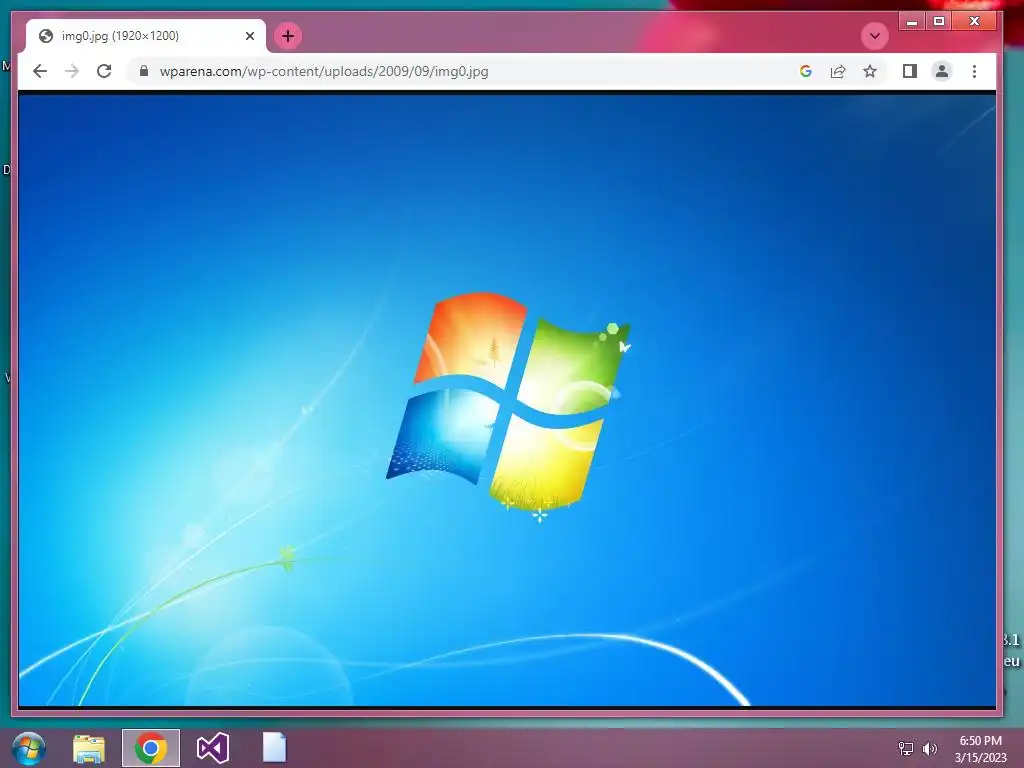The image size is (1024, 768).
Task: Expand the tab search dropdown arrow
Action: (874, 36)
